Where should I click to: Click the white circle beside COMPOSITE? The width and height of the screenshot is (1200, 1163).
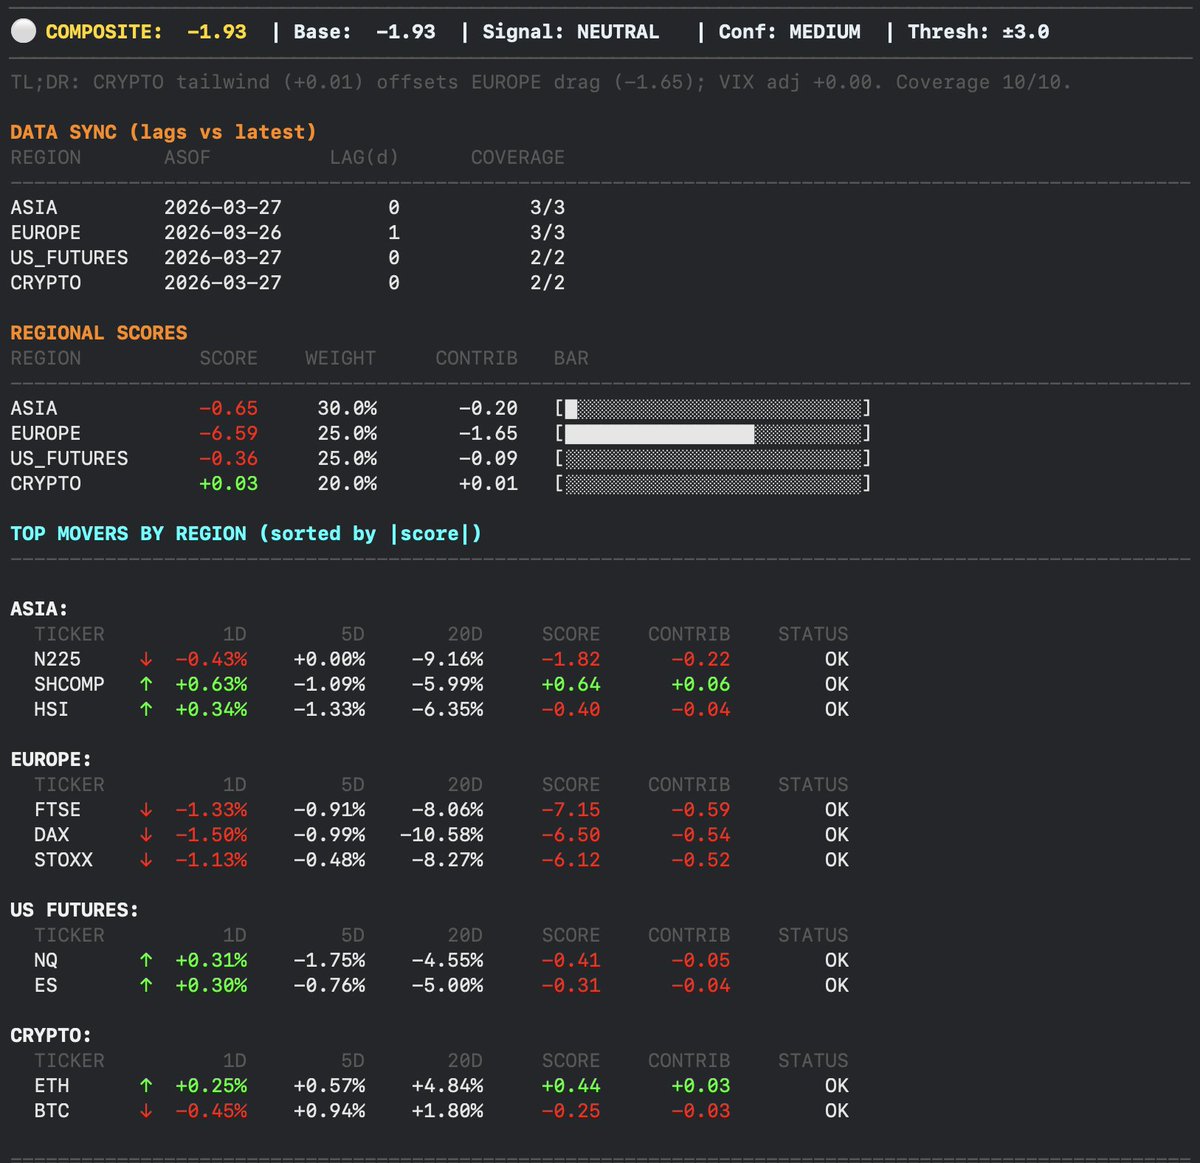coord(23,32)
